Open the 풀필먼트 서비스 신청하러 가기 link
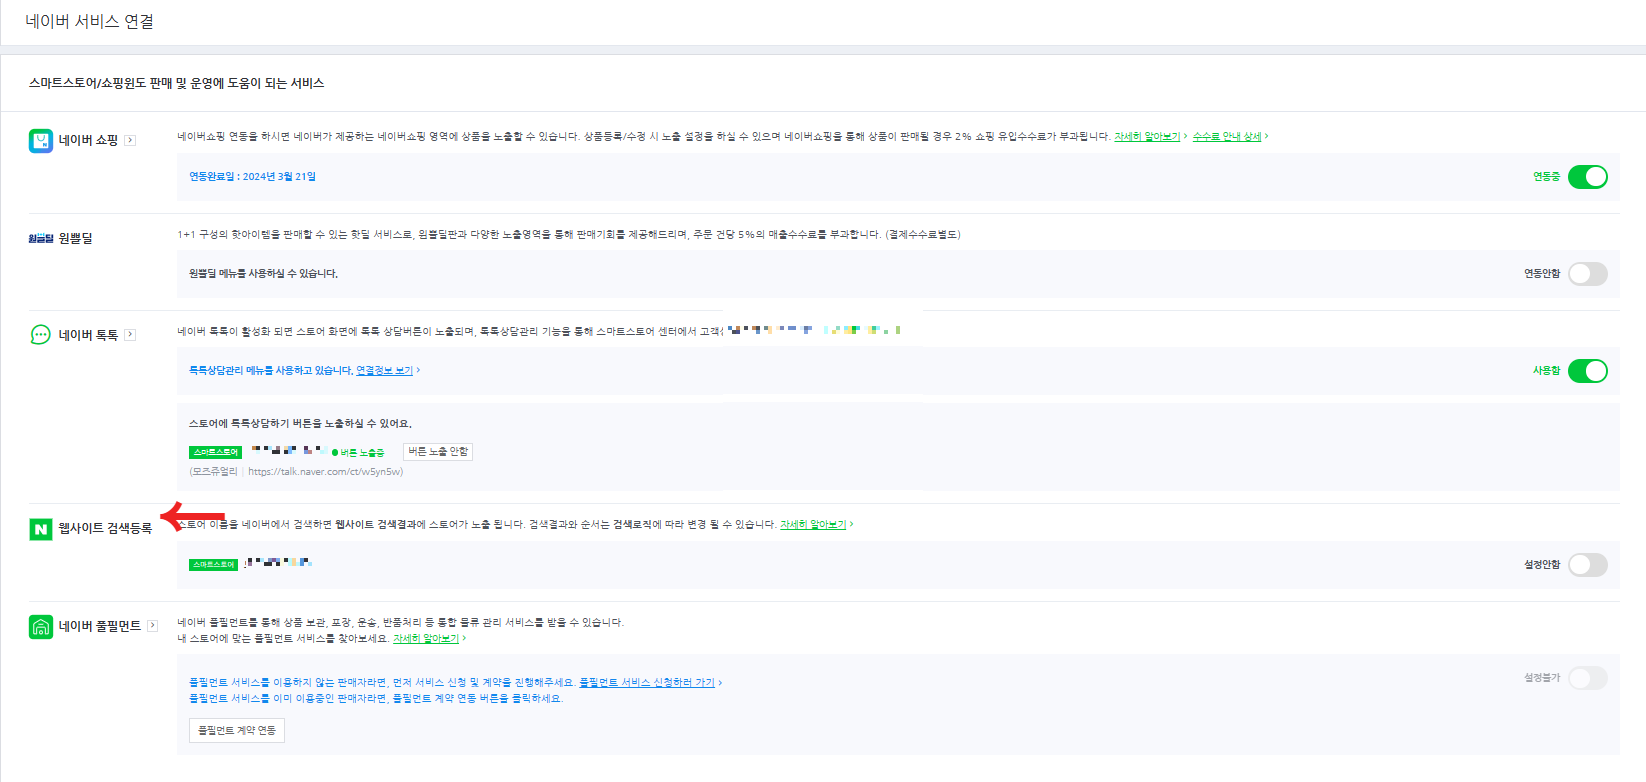The height and width of the screenshot is (782, 1646). tap(647, 682)
